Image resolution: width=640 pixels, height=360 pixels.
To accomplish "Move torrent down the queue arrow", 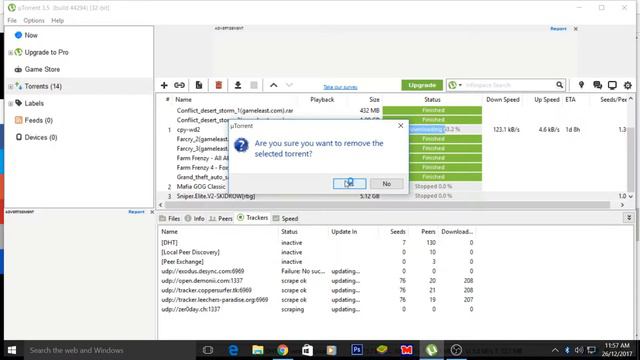I will pyautogui.click(x=289, y=85).
